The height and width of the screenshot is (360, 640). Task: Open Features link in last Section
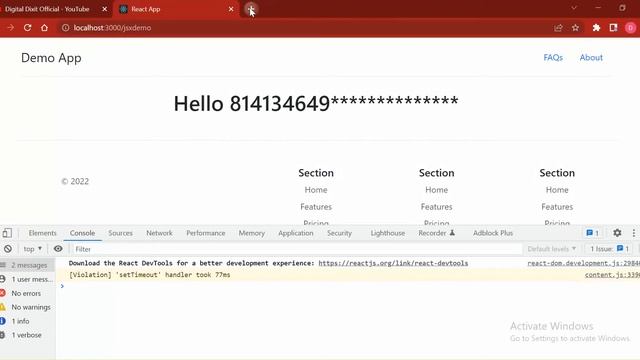(x=557, y=207)
